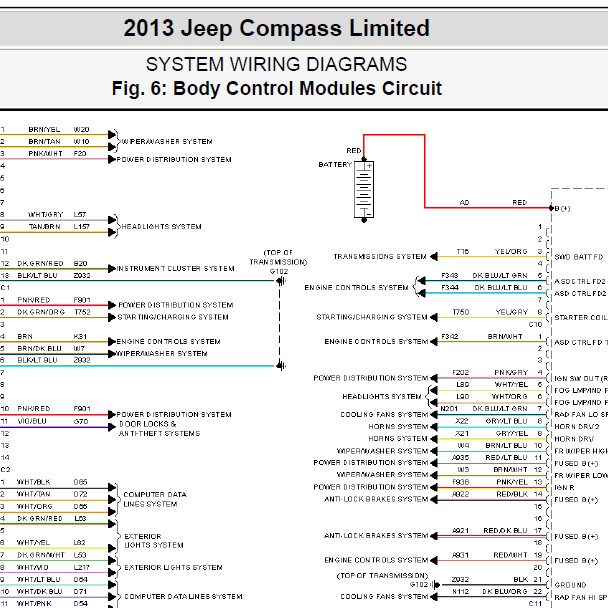608x608 pixels.
Task: Click 'DOOR LOCKS & ANTI-THEFT SYSTEMS' label
Action: [x=159, y=429]
